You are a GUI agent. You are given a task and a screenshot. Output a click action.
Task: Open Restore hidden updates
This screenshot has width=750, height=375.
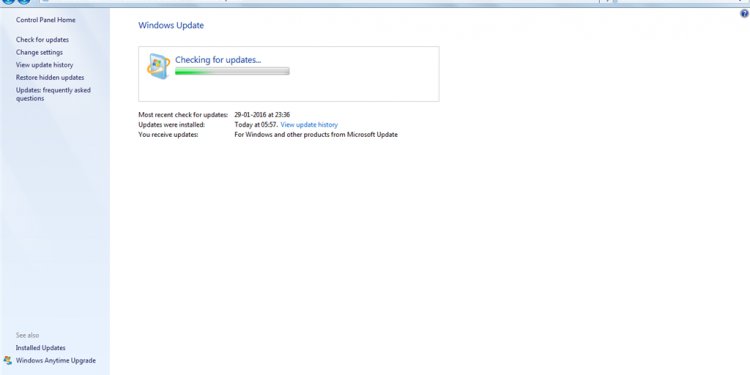point(50,77)
